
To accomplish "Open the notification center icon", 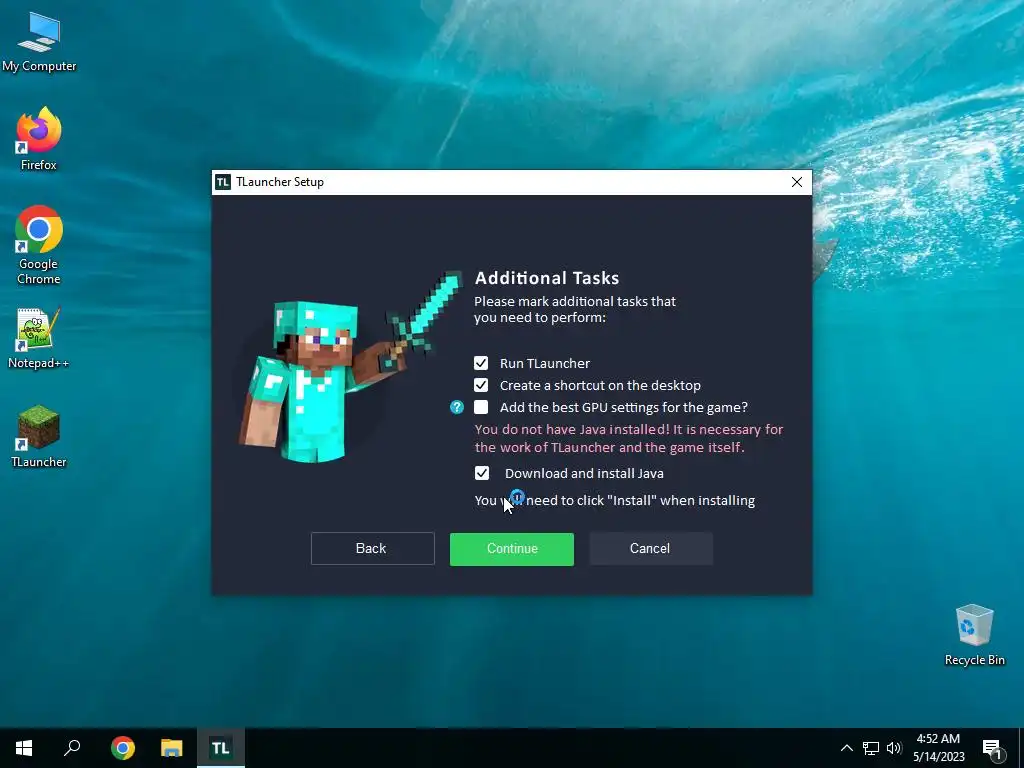I will pos(992,748).
